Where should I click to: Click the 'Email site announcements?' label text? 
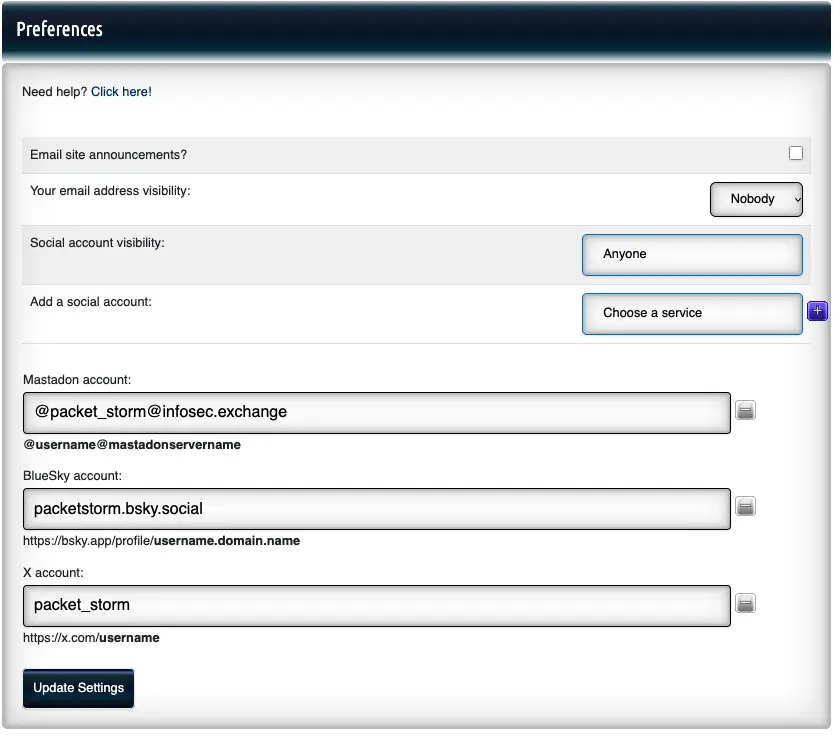[109, 155]
